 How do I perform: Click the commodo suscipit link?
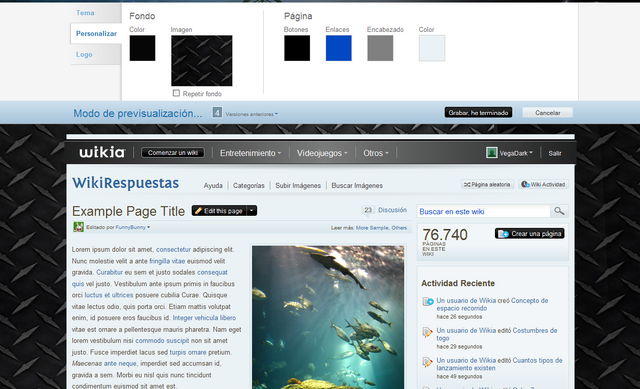pos(162,341)
